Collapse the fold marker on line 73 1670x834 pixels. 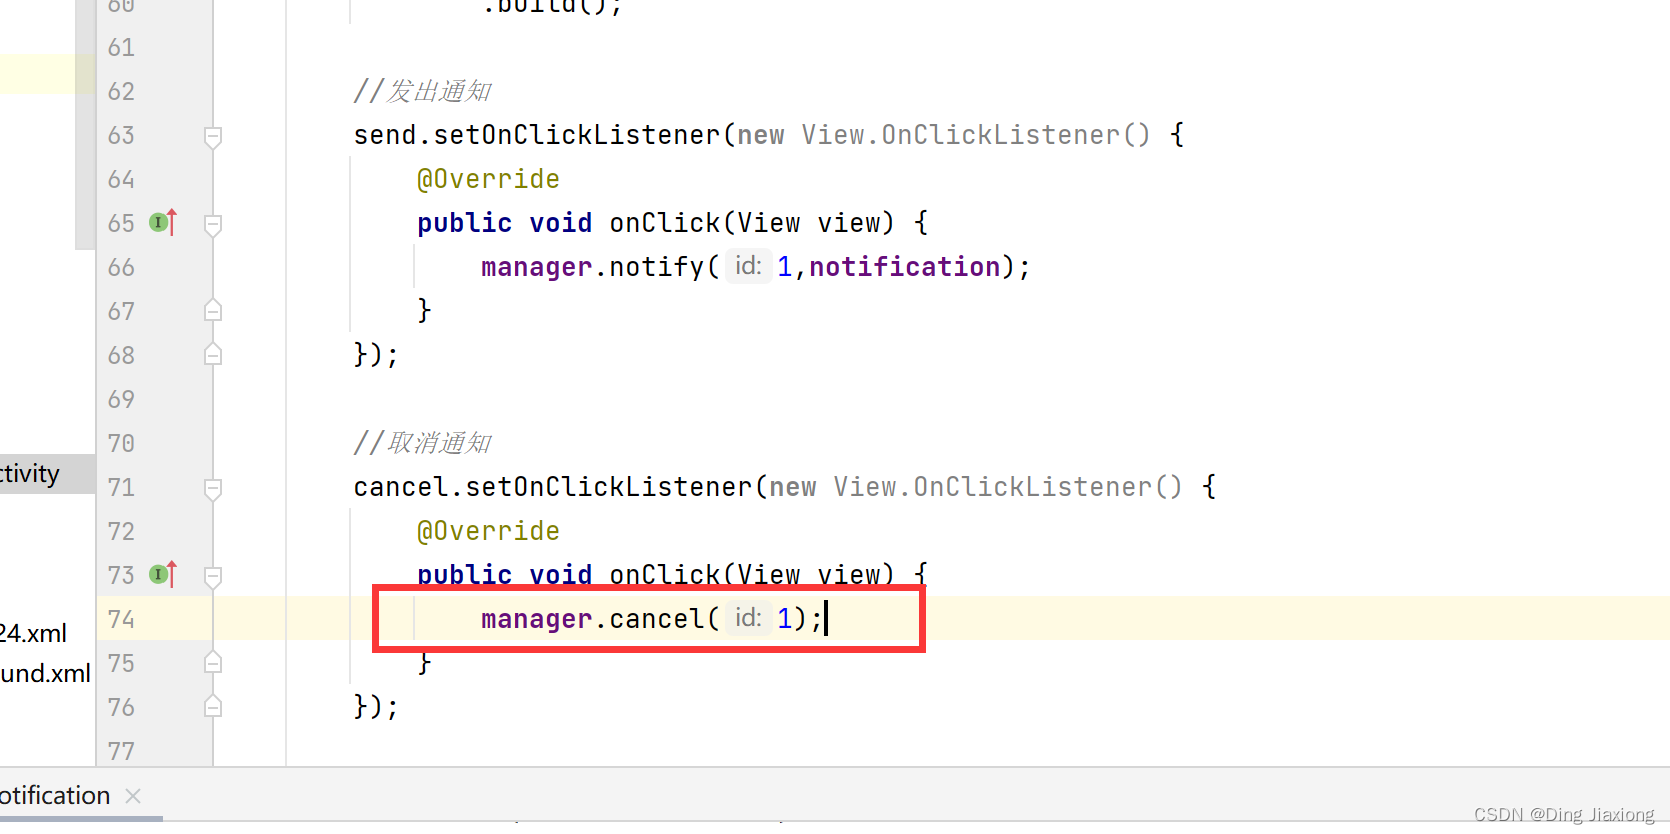pos(213,576)
